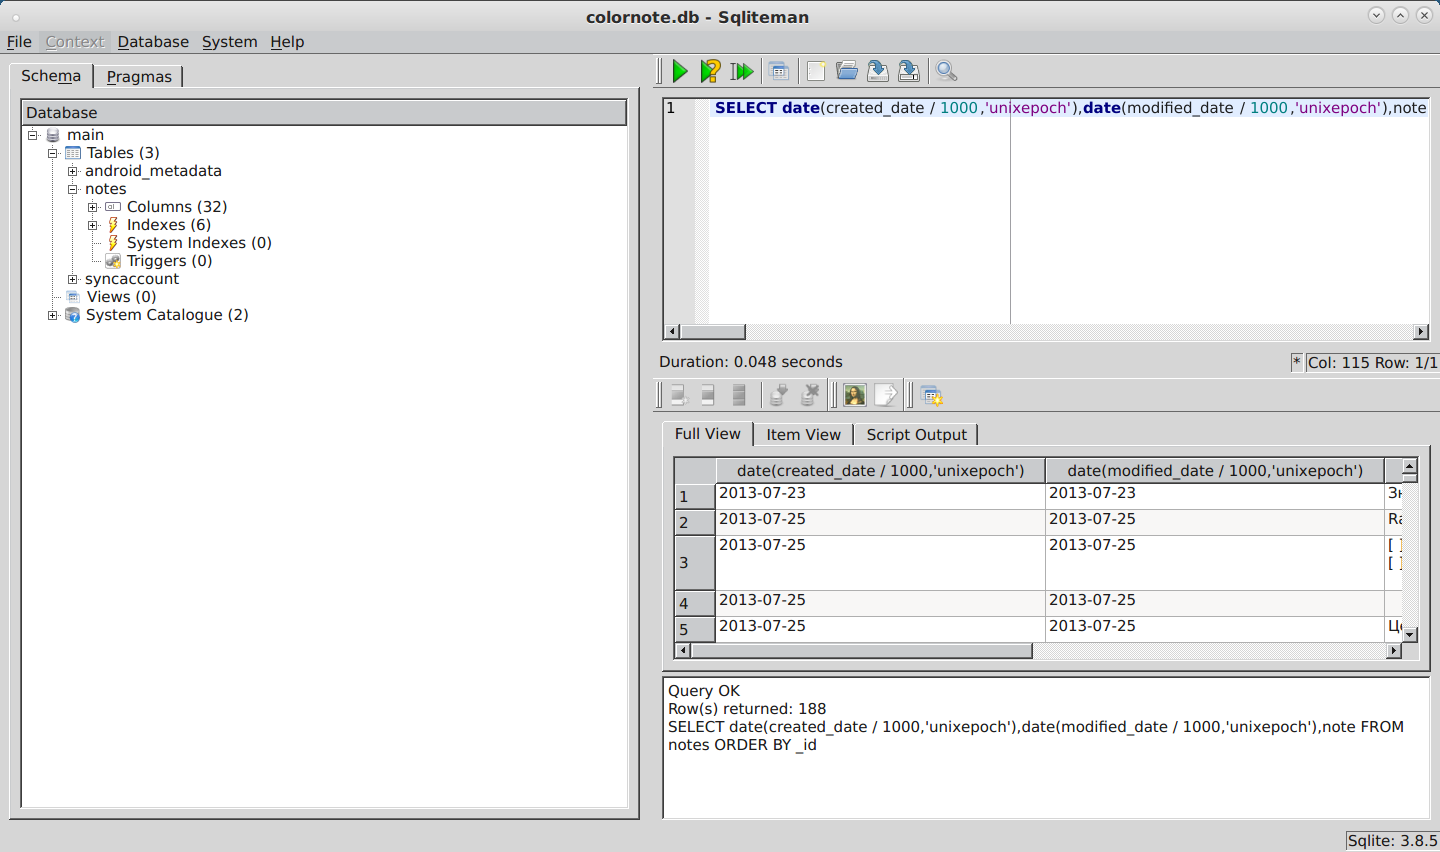Click result table scroll up arrow
Viewport: 1440px width, 852px height.
pos(1410,466)
